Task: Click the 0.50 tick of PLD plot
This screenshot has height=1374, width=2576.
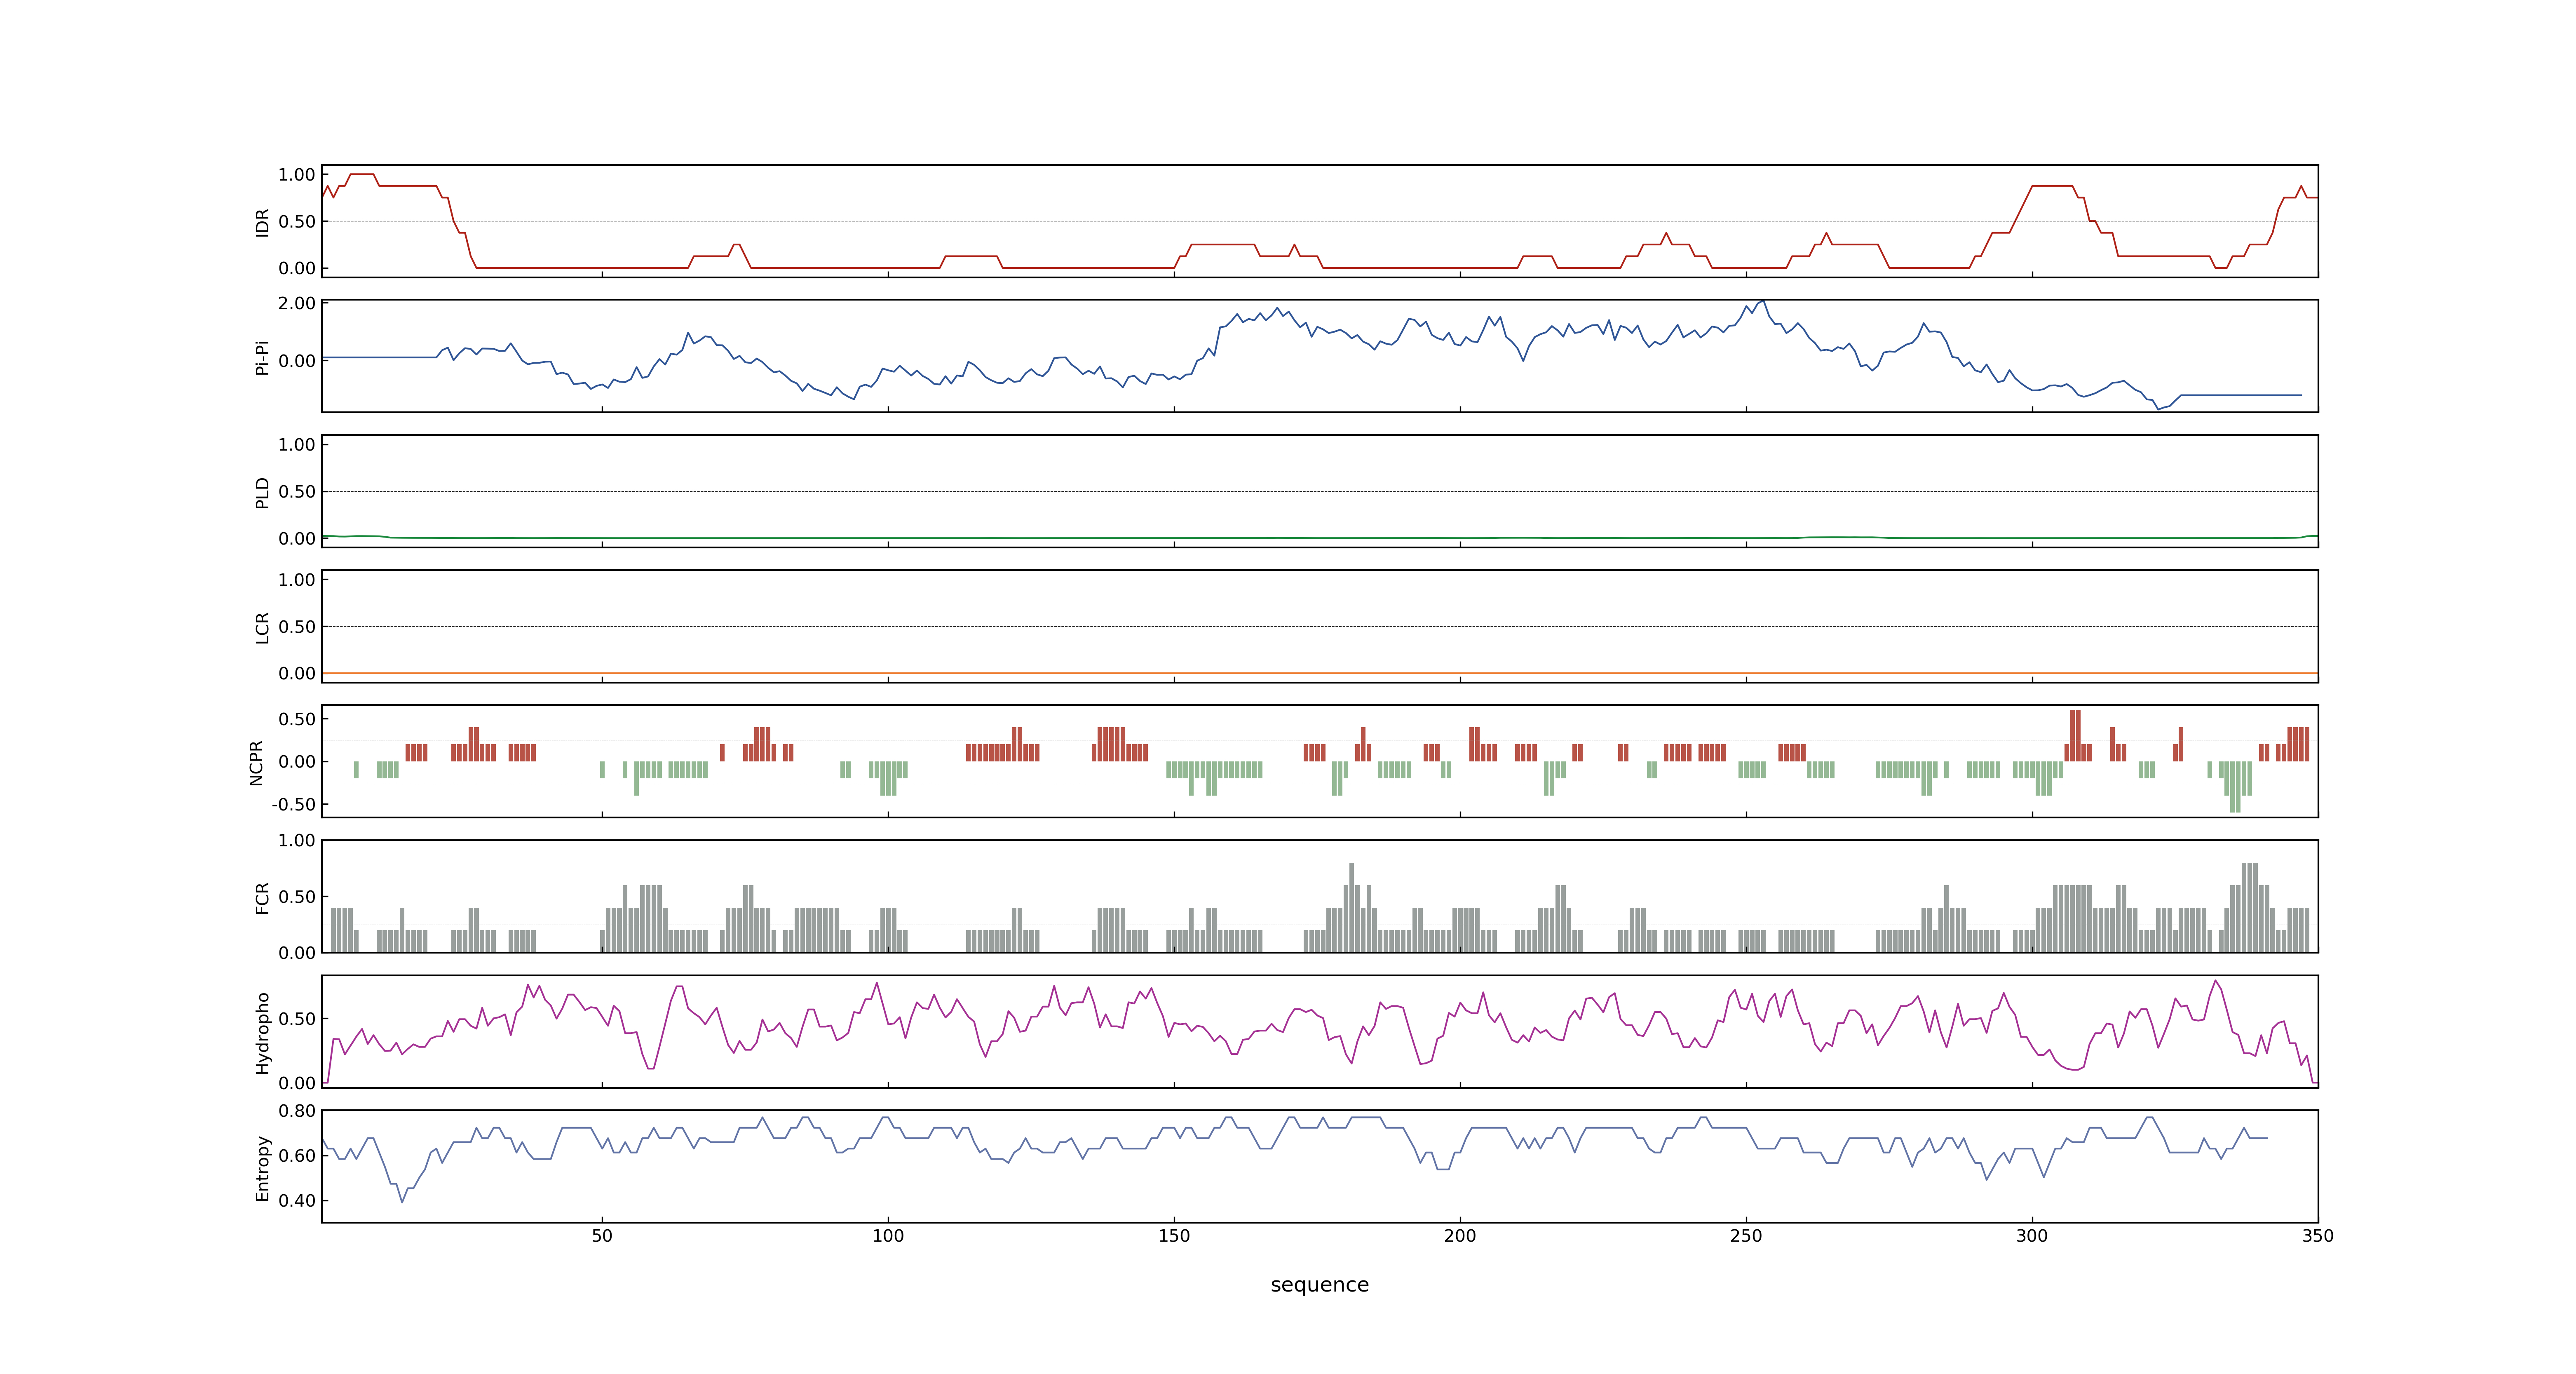Action: click(x=297, y=492)
